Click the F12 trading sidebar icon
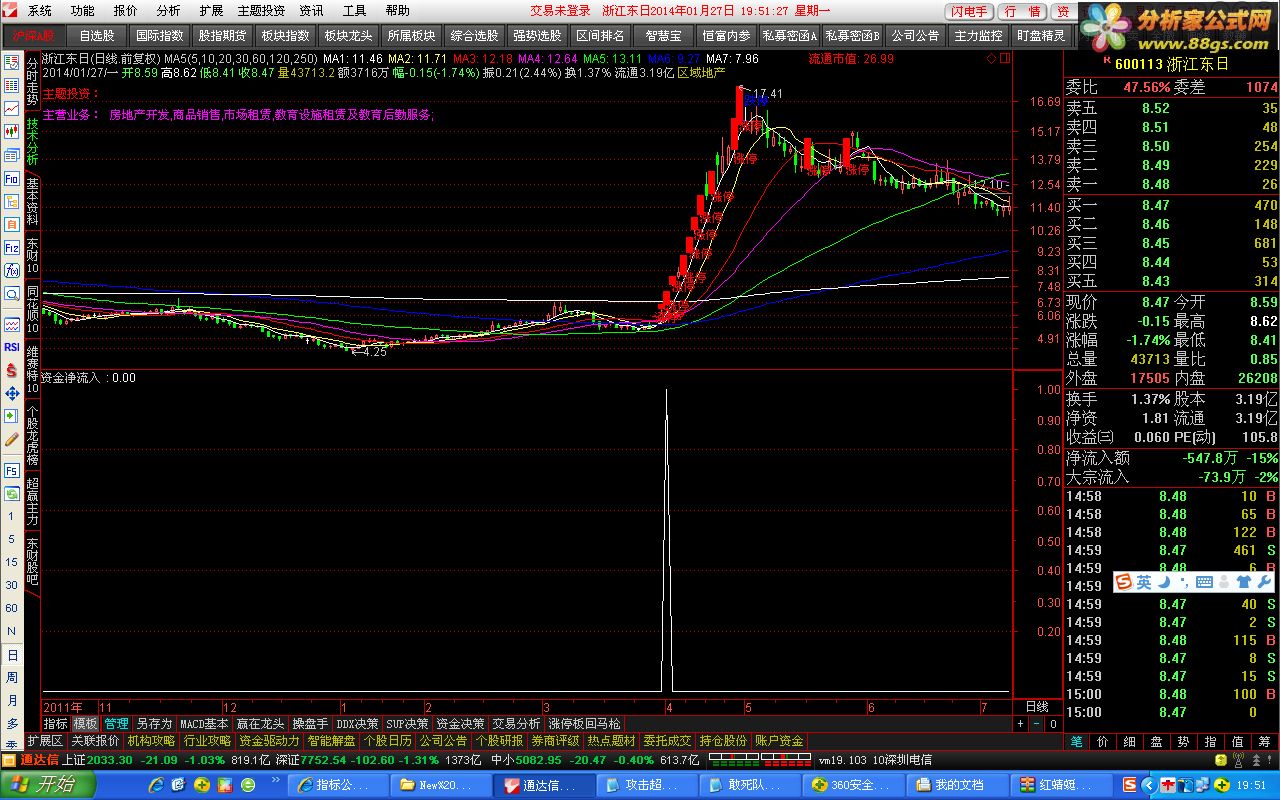The height and width of the screenshot is (800, 1280). point(12,247)
